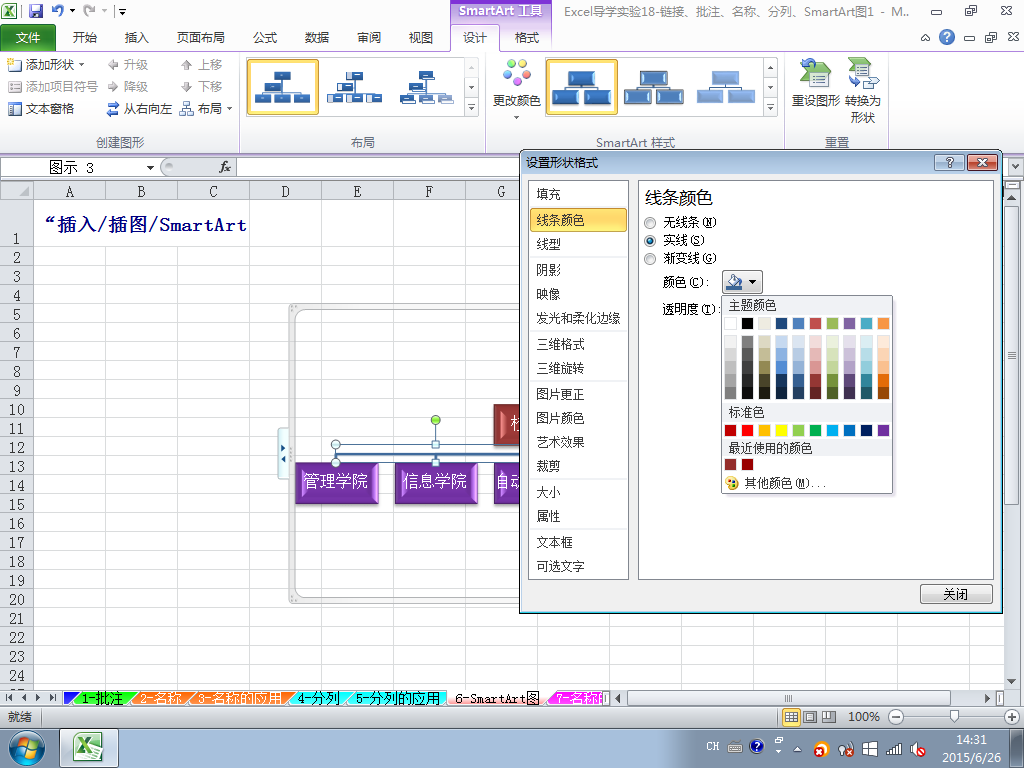The width and height of the screenshot is (1024, 768).
Task: Pick standard red color swatch
Action: point(747,430)
